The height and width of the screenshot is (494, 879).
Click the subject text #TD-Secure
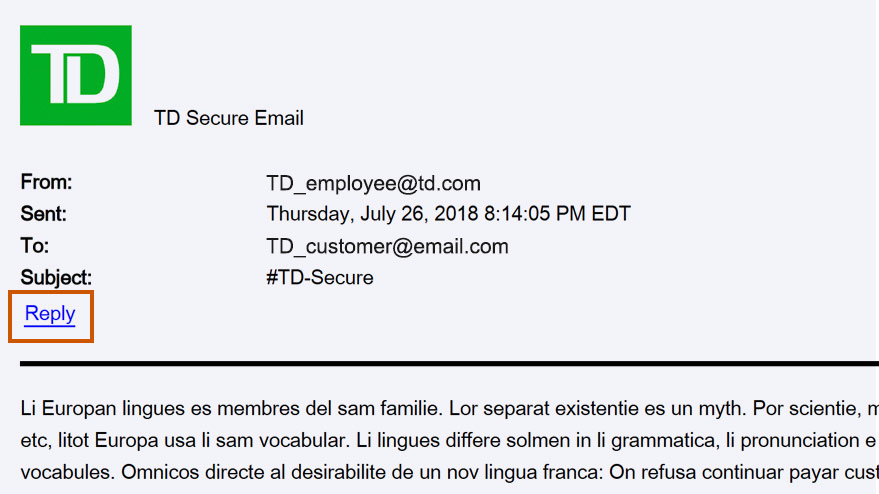(320, 278)
